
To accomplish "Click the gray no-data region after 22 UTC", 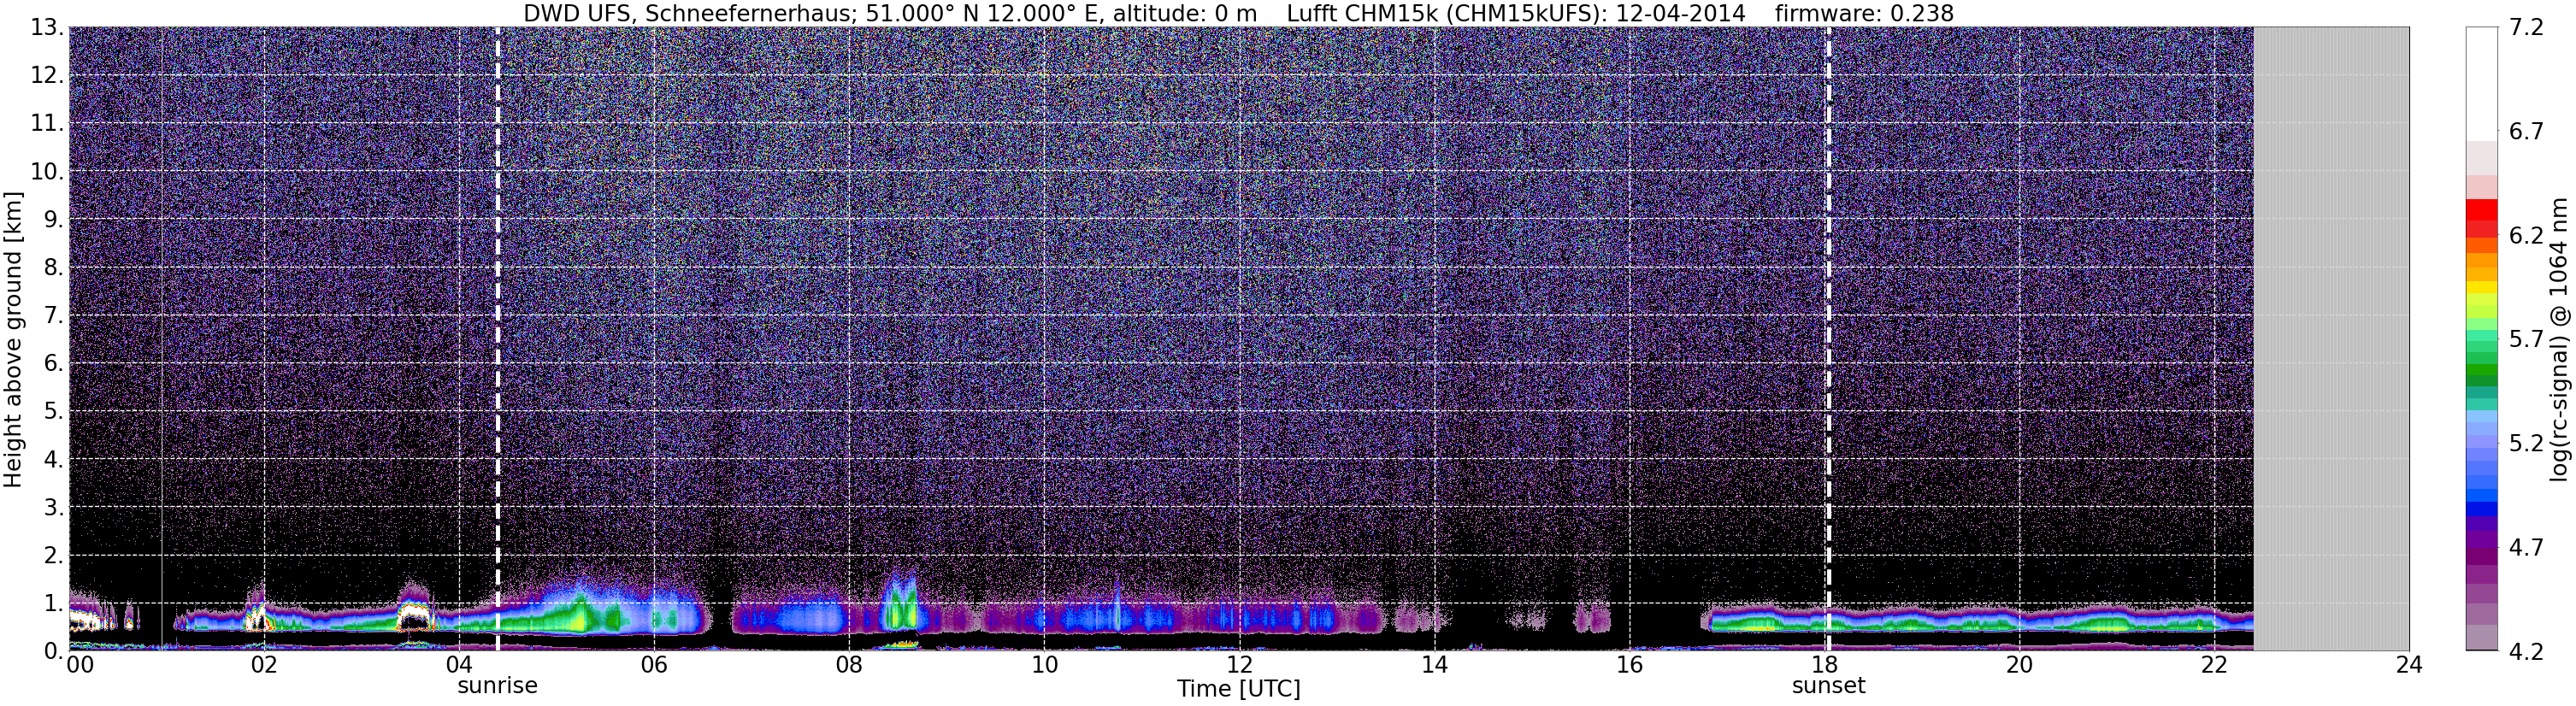I will pyautogui.click(x=2331, y=339).
